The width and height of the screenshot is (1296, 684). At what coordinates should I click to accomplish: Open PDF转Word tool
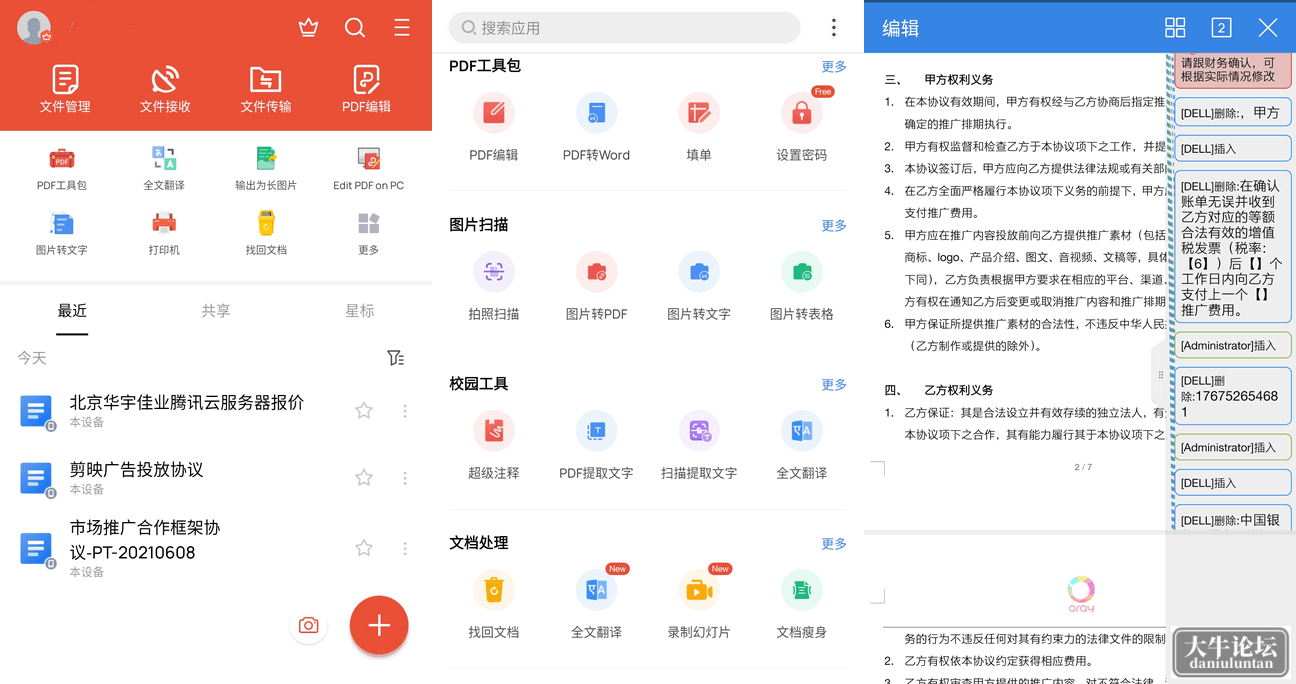point(596,127)
